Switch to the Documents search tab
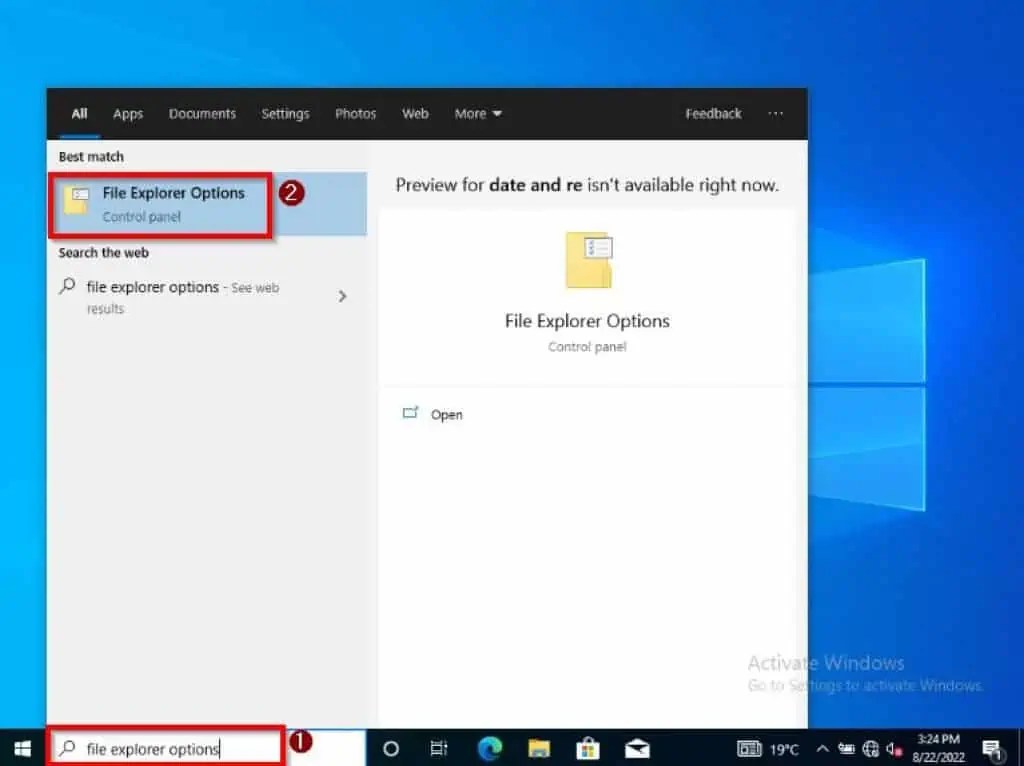Screen dimensions: 1024x766 [202, 113]
